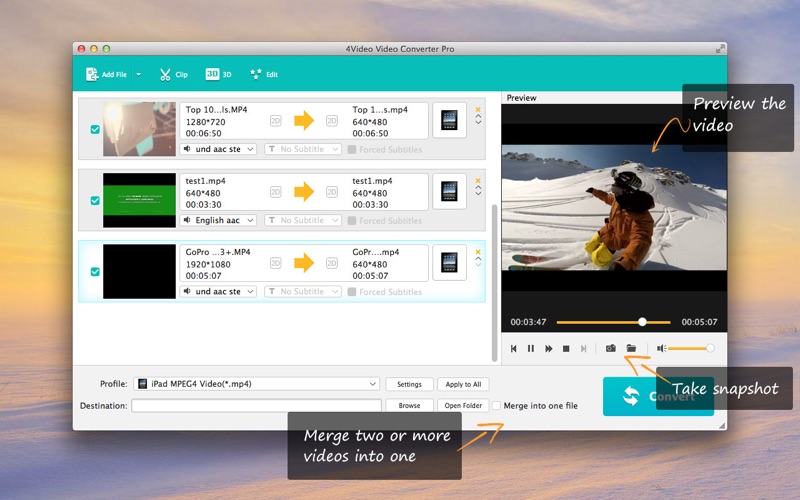Click source 2D icon in GoPro row
Viewport: 800px width, 500px height.
click(x=276, y=263)
